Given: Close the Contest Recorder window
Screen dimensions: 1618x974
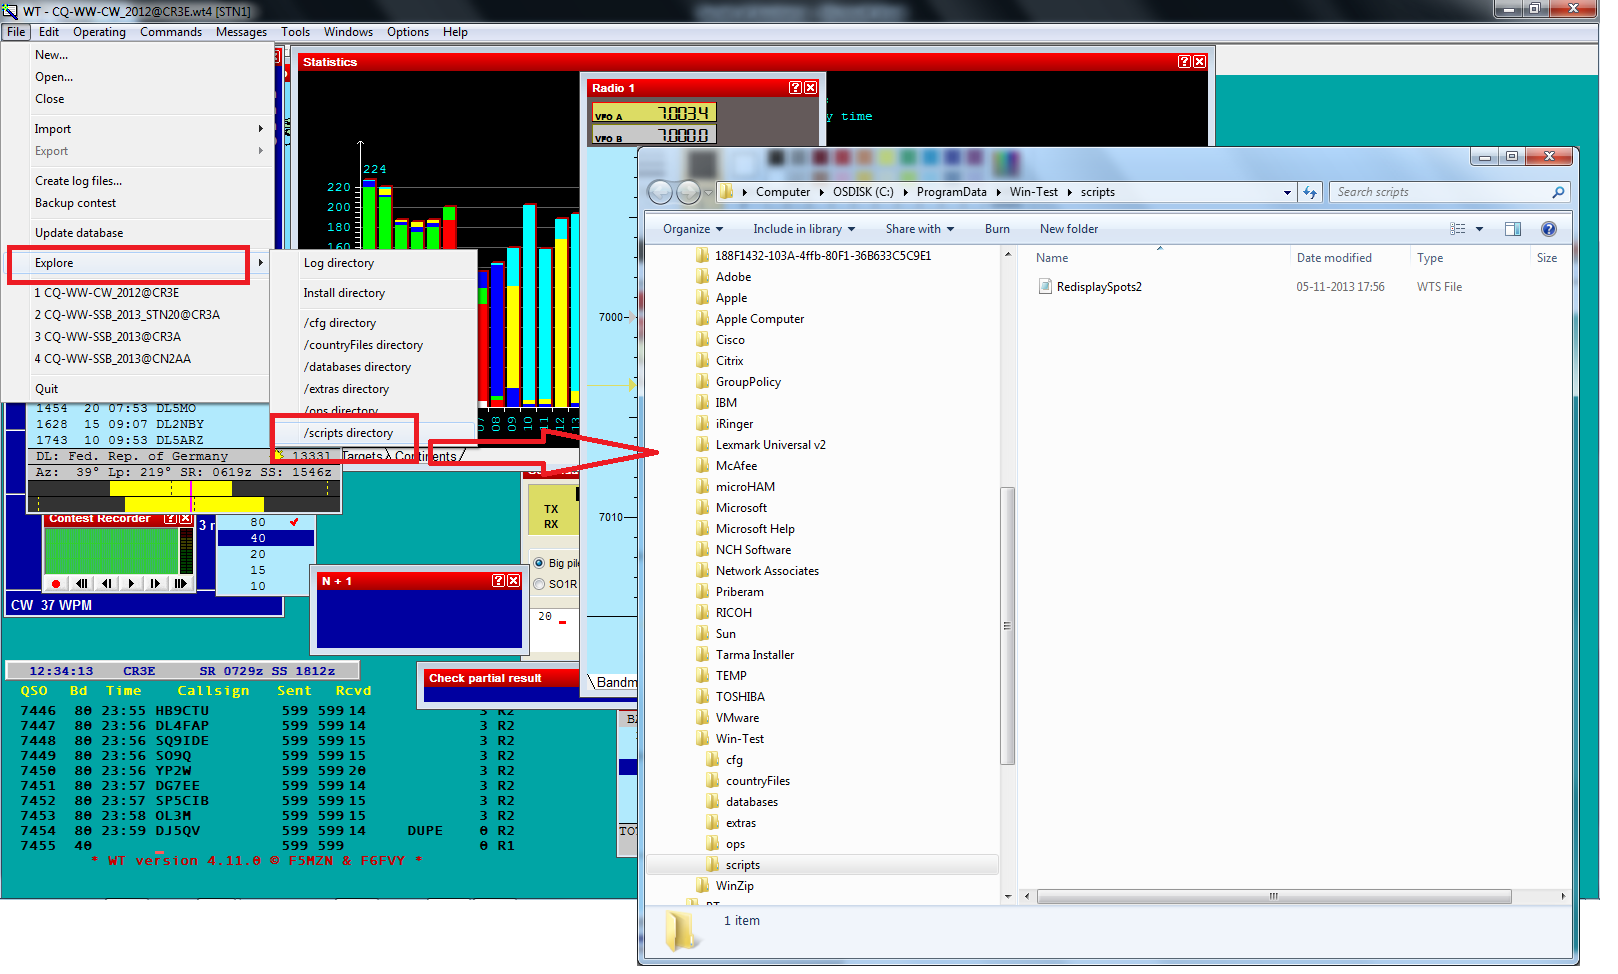Looking at the screenshot, I should coord(186,519).
